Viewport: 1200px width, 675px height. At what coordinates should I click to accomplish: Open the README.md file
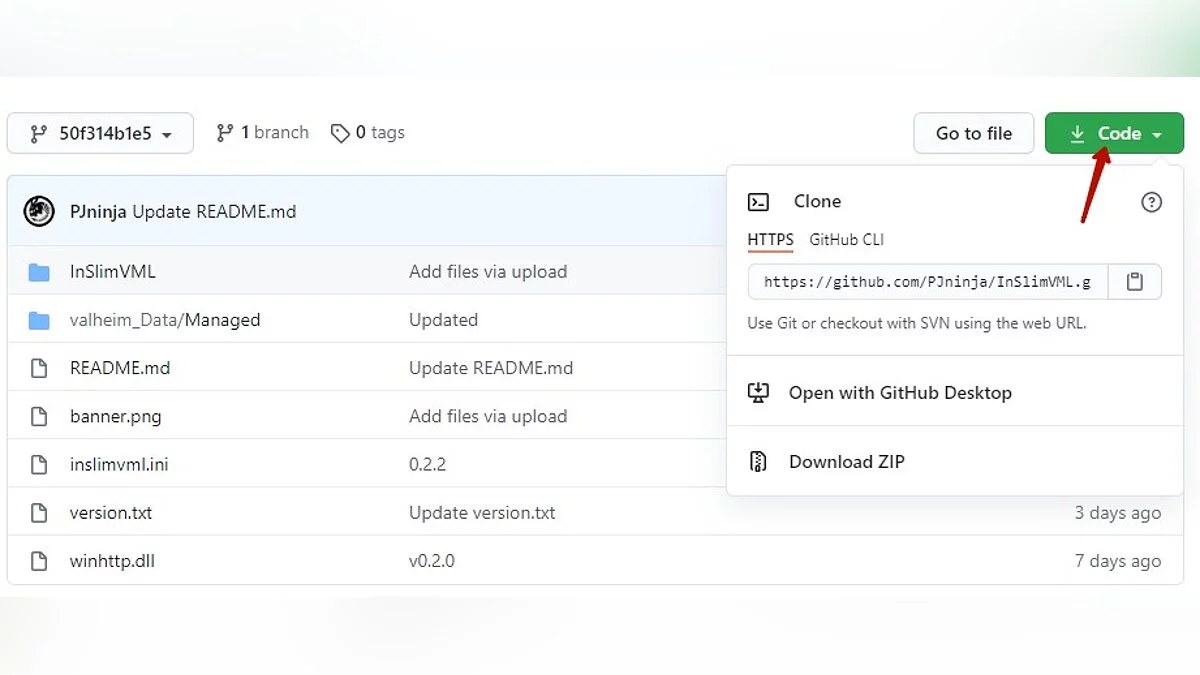[120, 368]
